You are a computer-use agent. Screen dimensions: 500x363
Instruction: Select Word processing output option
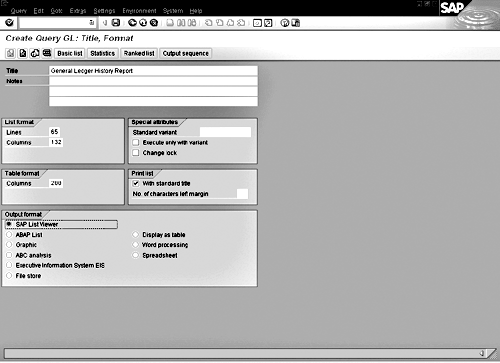[x=135, y=245]
